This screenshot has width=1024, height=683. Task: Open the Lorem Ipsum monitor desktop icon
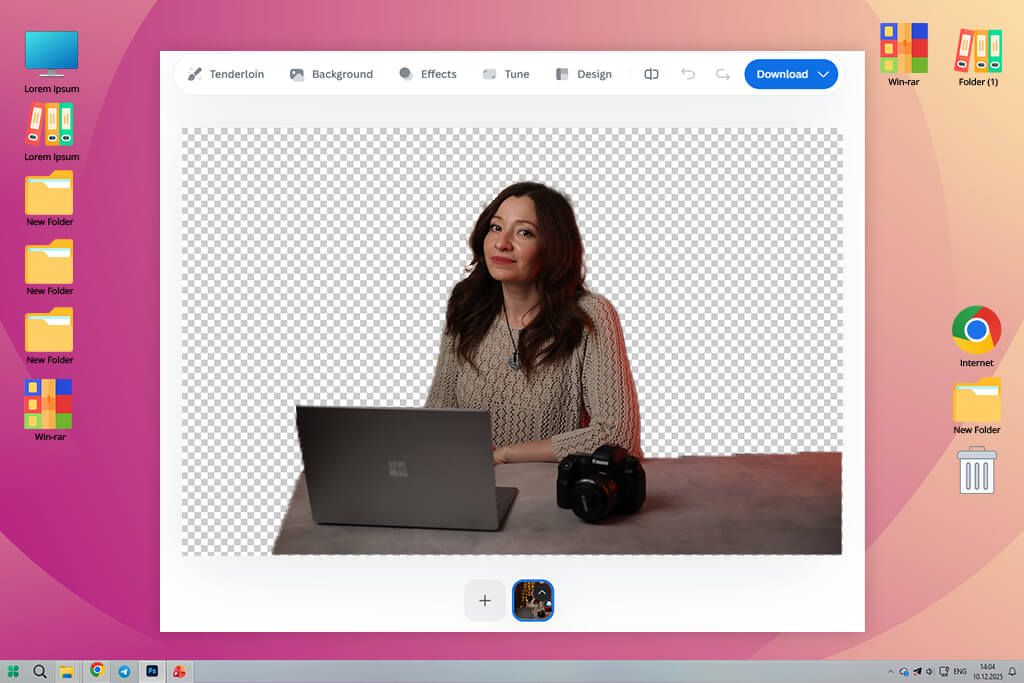(x=52, y=62)
